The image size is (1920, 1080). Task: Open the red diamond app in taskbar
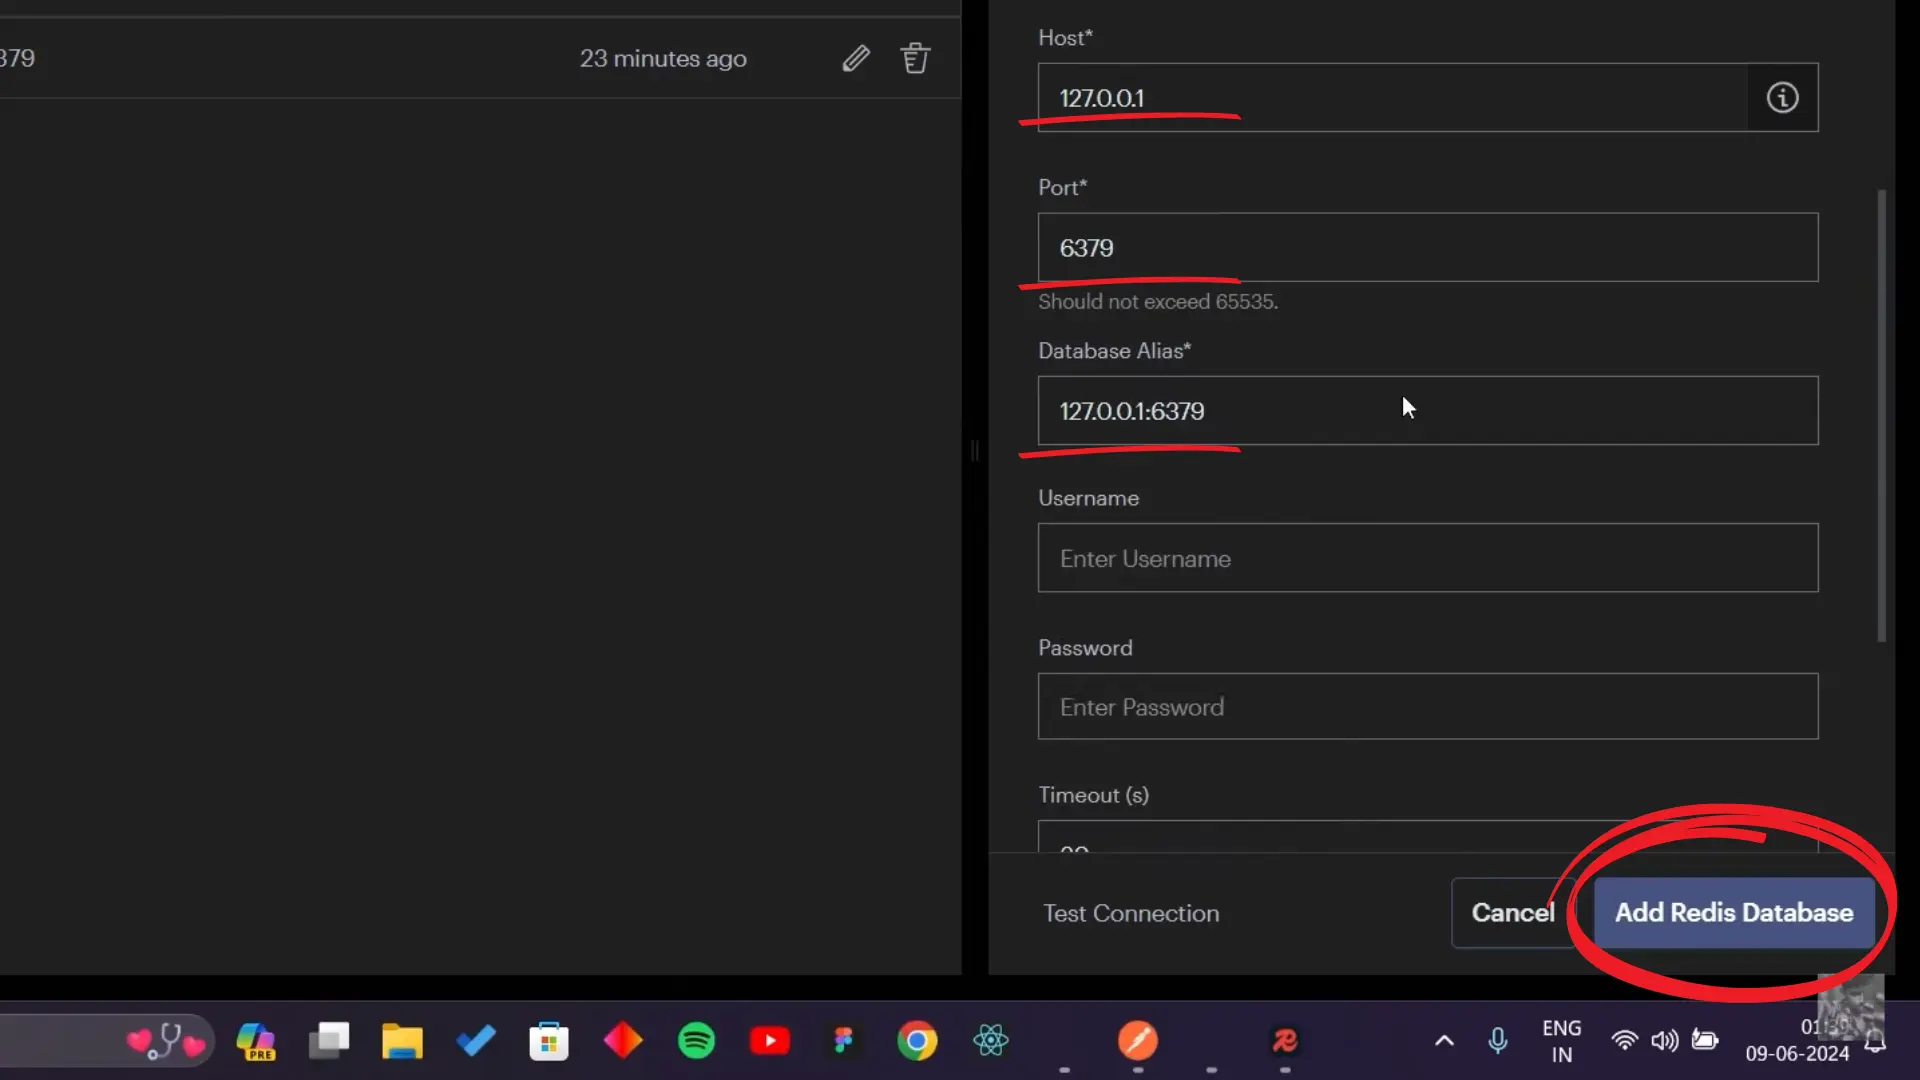623,1041
